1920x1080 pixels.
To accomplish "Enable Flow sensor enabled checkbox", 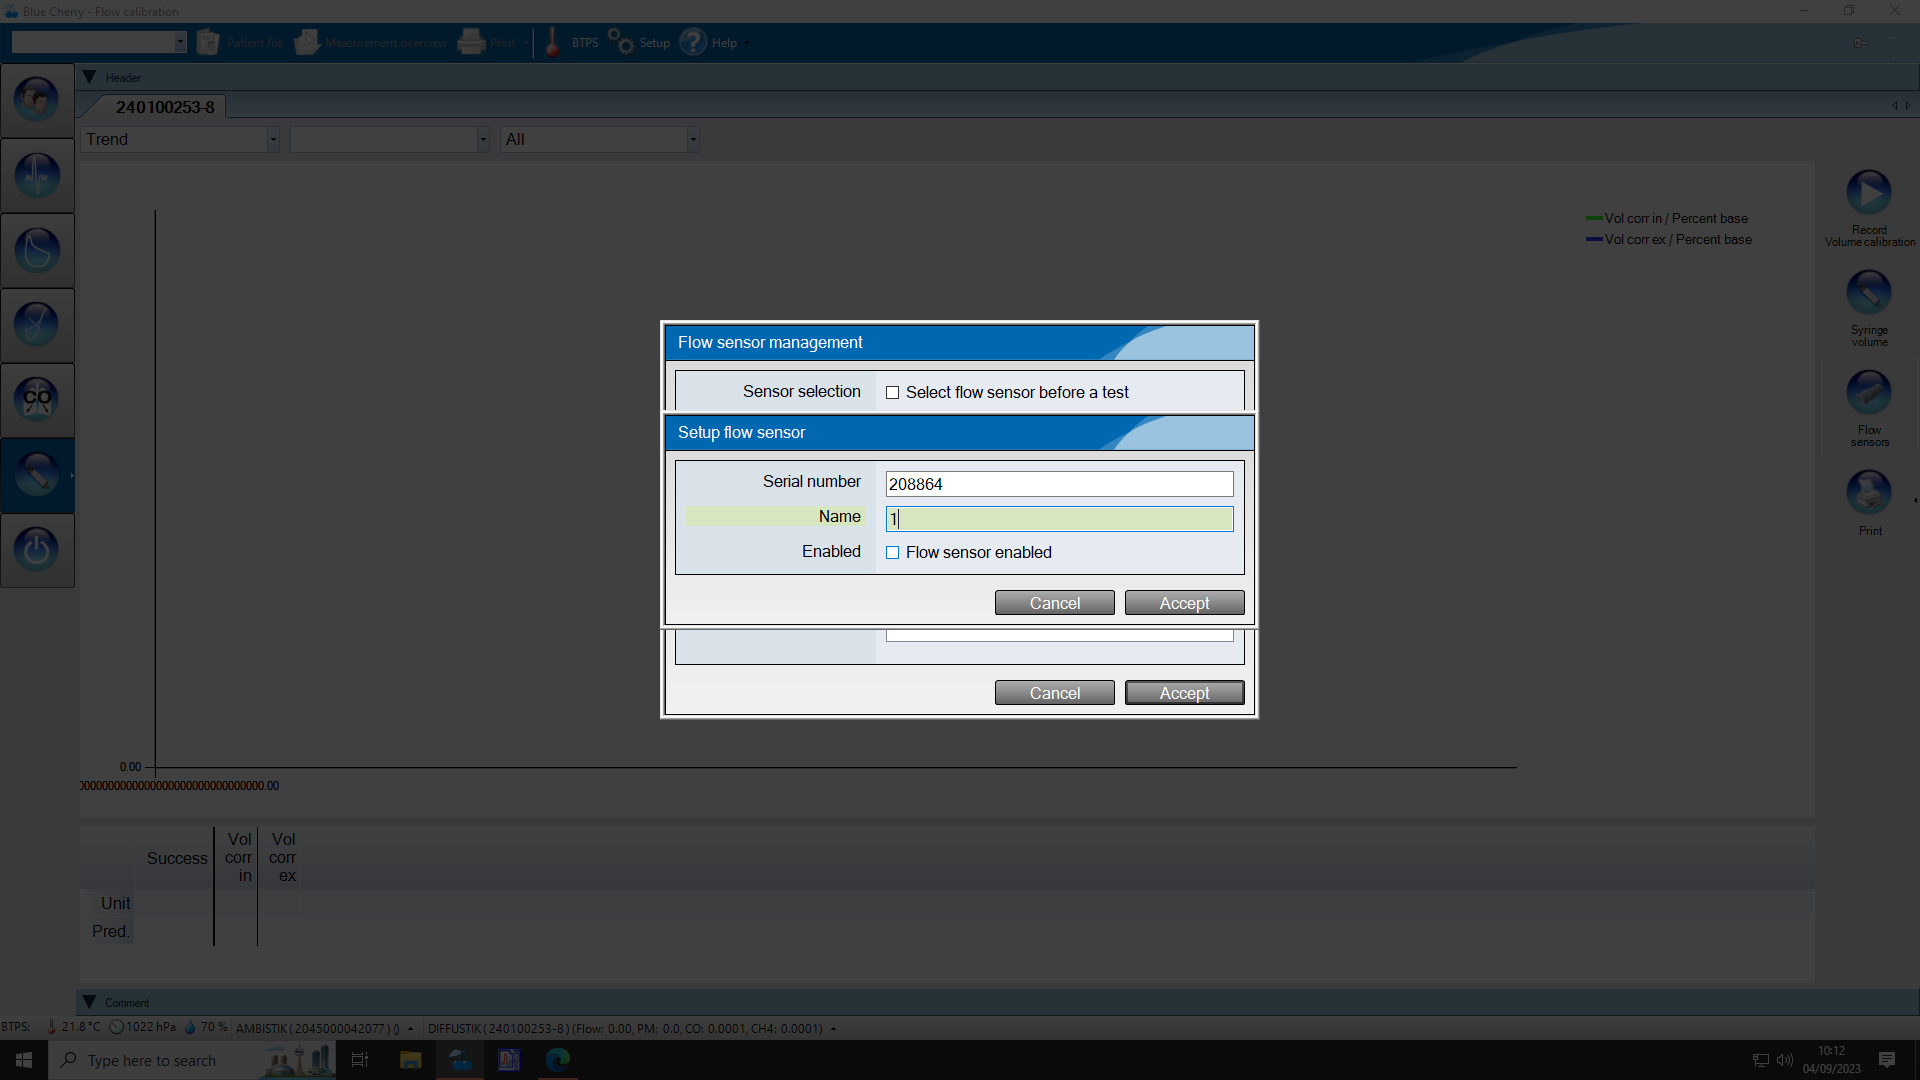I will coord(893,553).
